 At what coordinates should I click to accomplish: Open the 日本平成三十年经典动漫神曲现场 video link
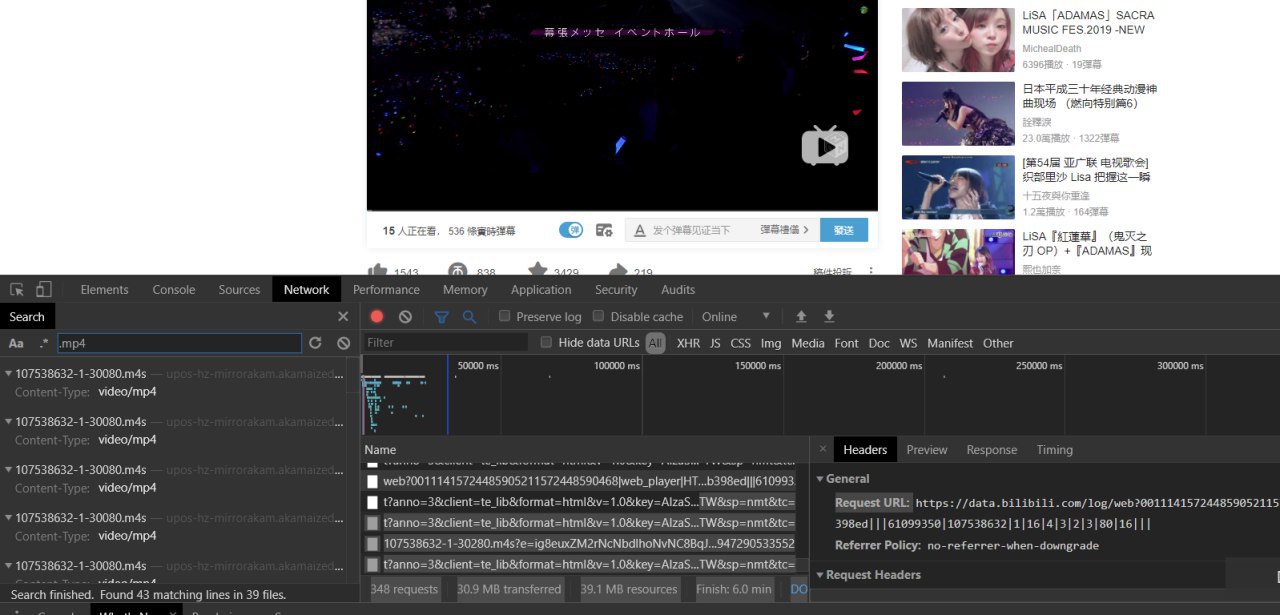point(1089,96)
